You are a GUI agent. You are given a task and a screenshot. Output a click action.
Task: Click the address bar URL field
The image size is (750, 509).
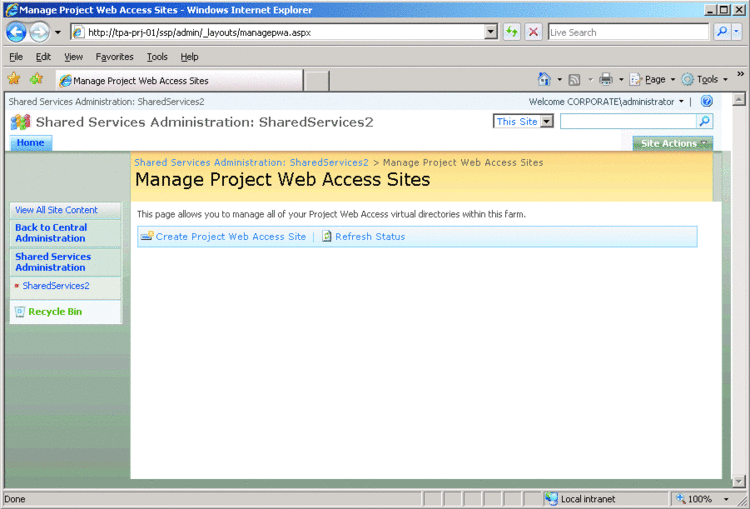285,33
